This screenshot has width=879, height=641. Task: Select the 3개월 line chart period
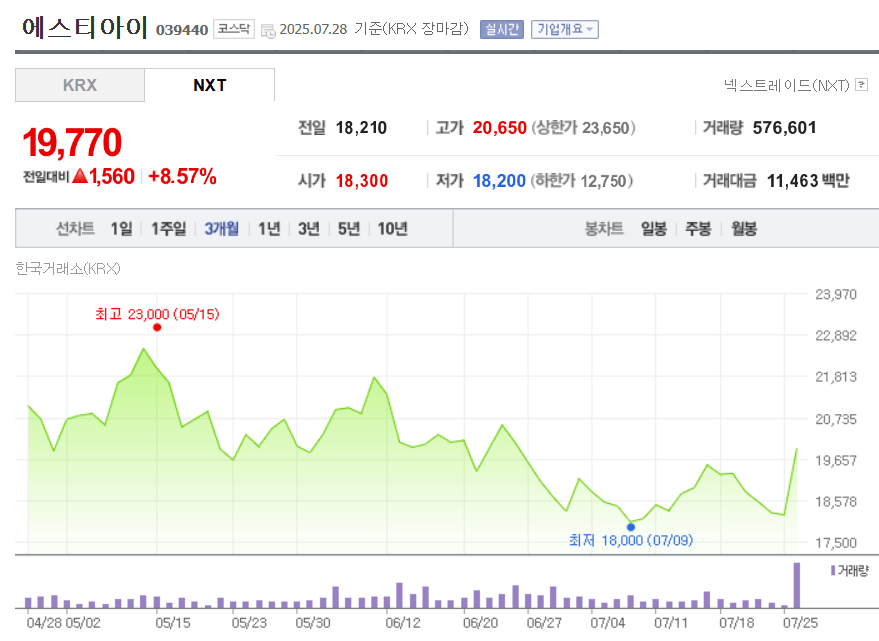click(x=221, y=229)
